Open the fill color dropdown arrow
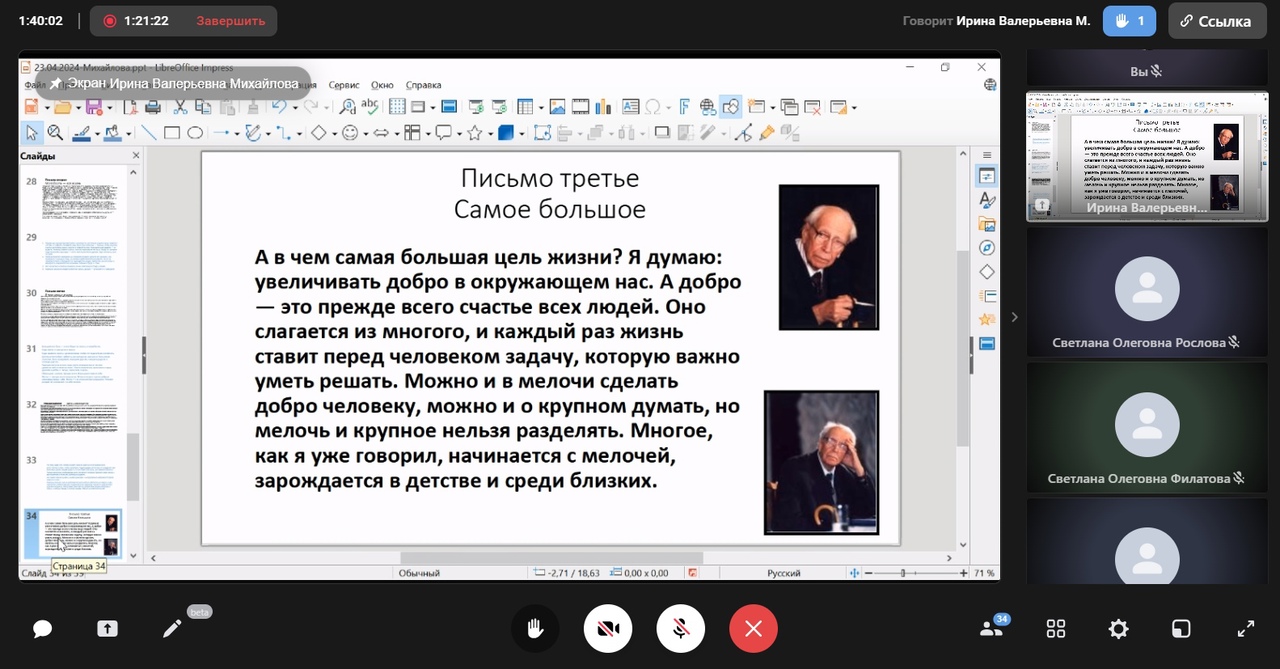This screenshot has width=1280, height=669. click(x=129, y=132)
